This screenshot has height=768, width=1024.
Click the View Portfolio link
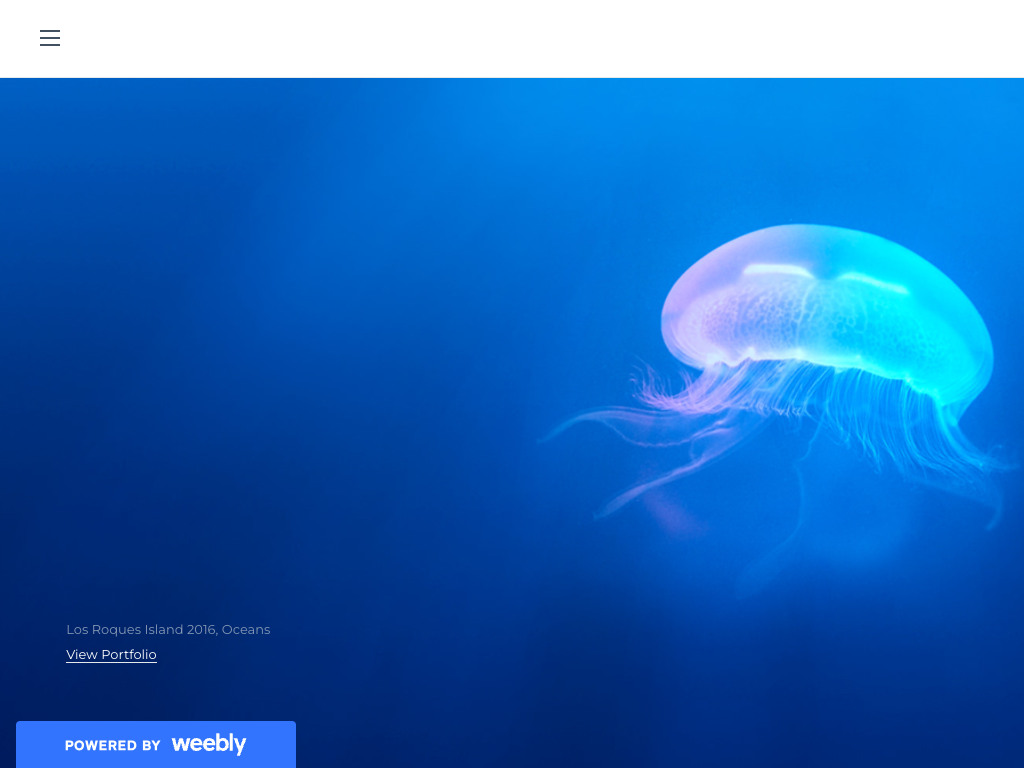point(111,654)
